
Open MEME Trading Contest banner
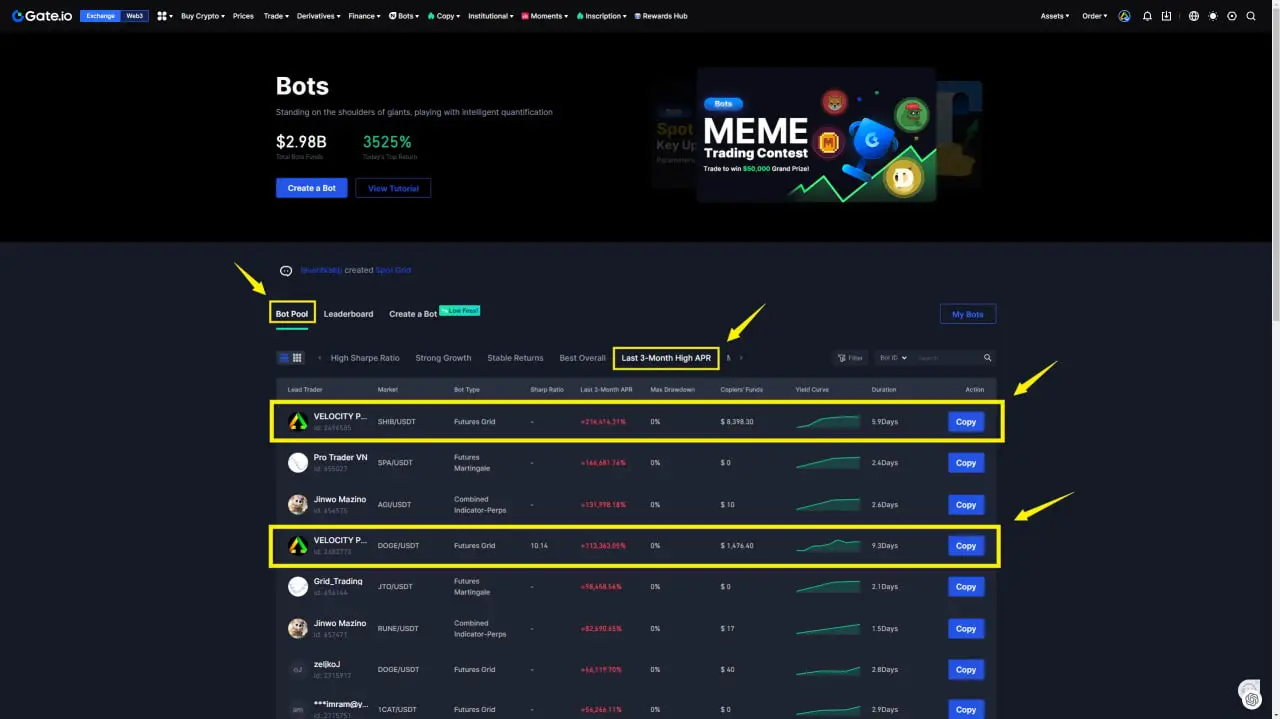click(816, 134)
